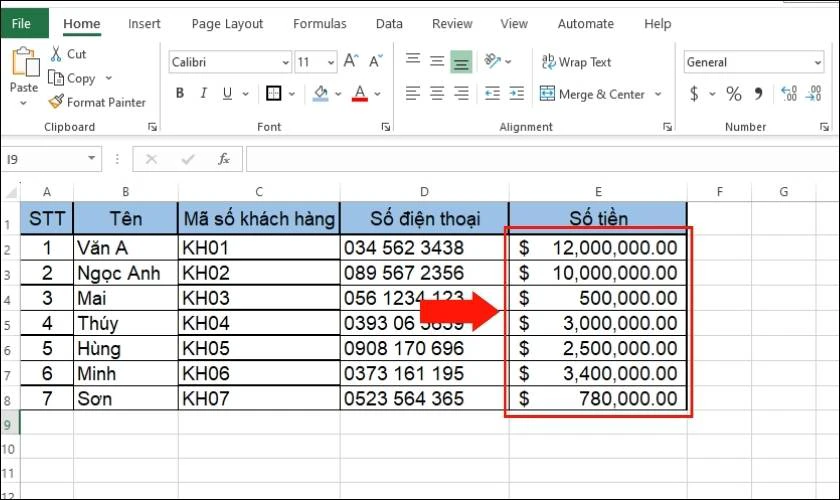The width and height of the screenshot is (840, 500).
Task: Click Decrease Decimal icon
Action: click(813, 94)
